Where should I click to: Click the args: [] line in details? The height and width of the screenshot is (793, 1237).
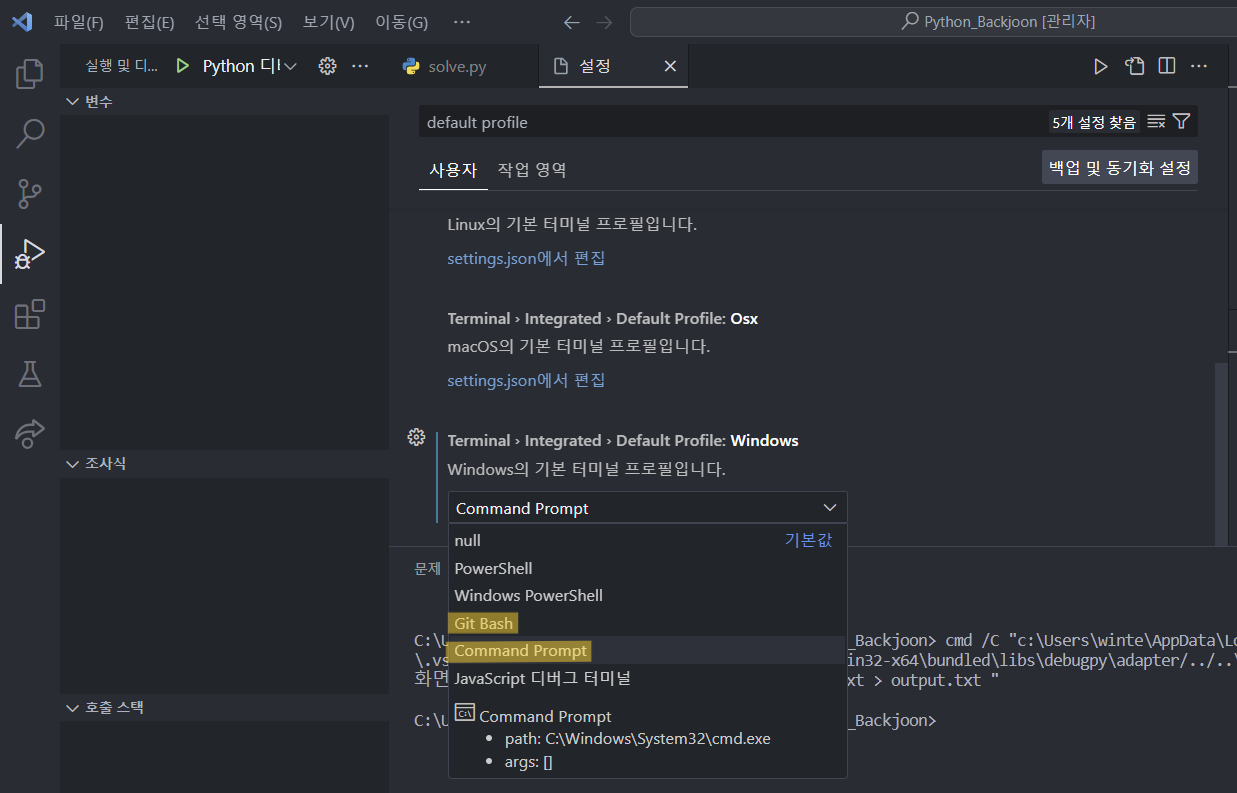(x=528, y=762)
